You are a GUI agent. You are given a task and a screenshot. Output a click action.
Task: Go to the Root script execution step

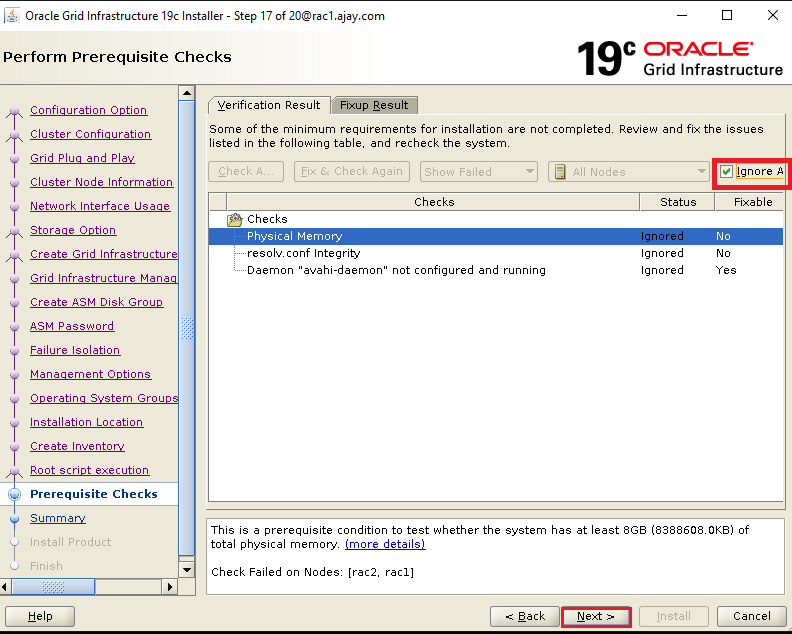[x=89, y=470]
